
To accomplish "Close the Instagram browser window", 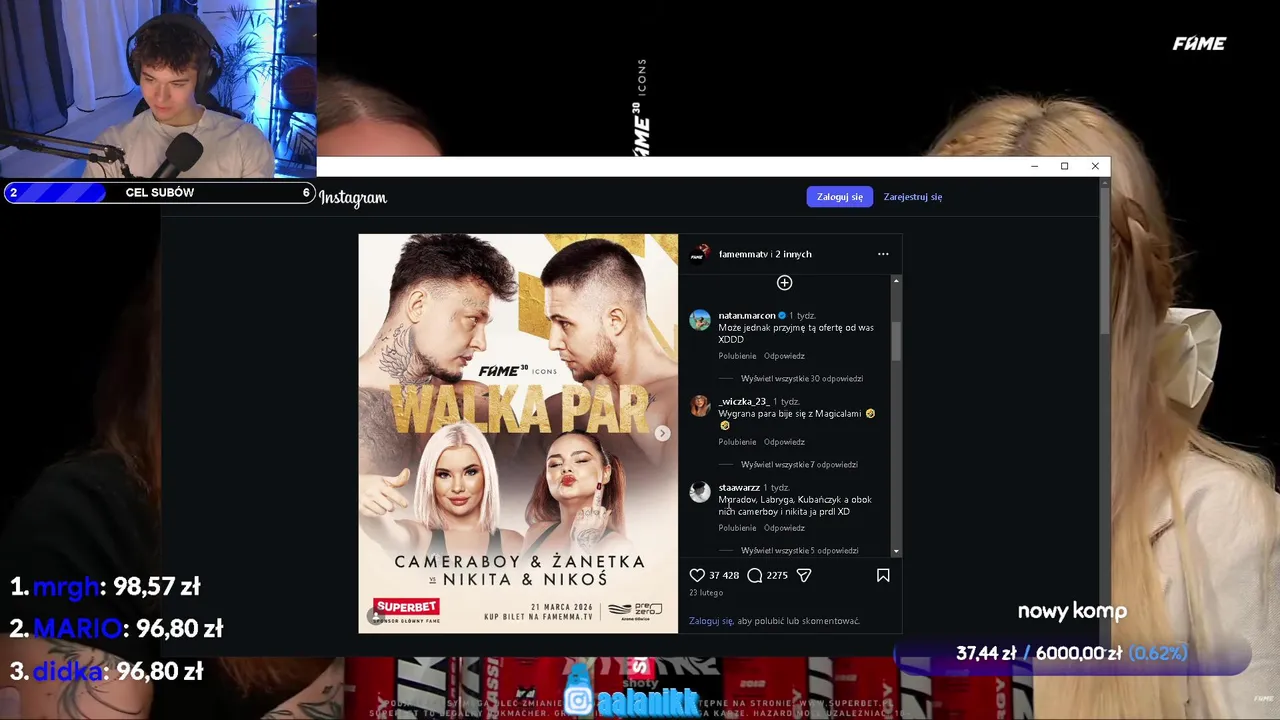I will (x=1095, y=166).
